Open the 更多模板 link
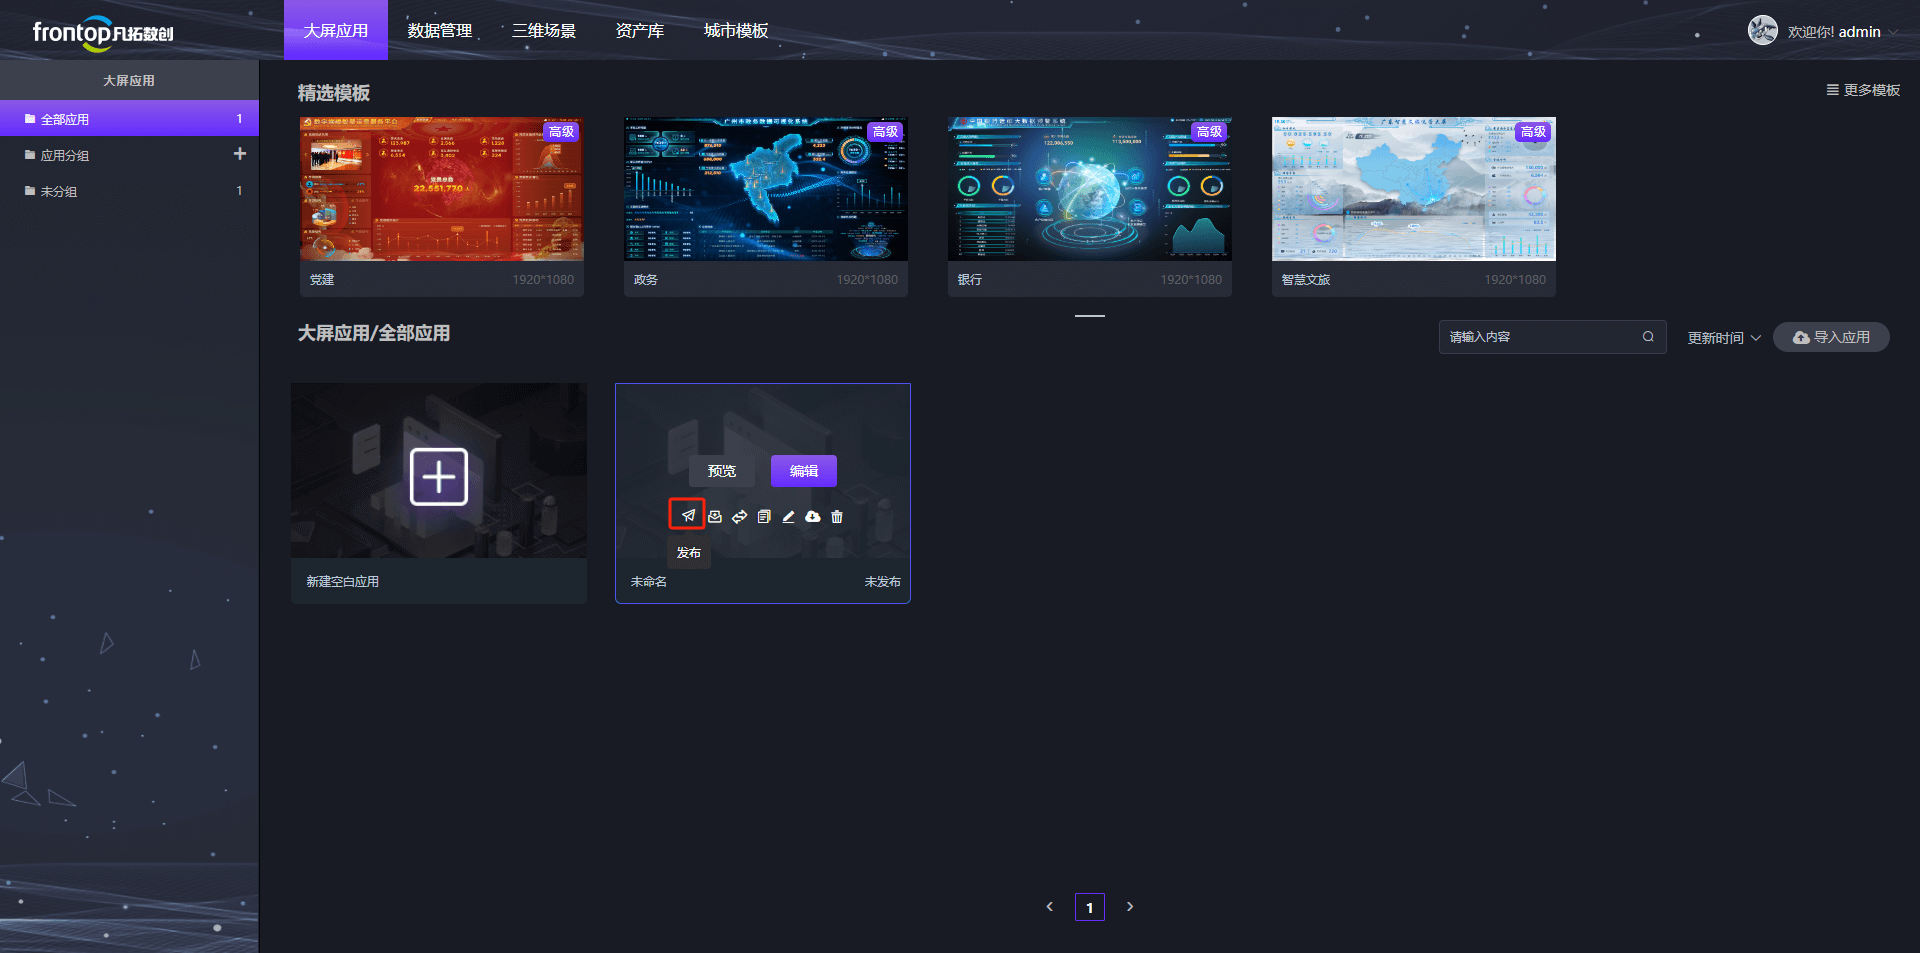The width and height of the screenshot is (1920, 953). tap(1863, 90)
